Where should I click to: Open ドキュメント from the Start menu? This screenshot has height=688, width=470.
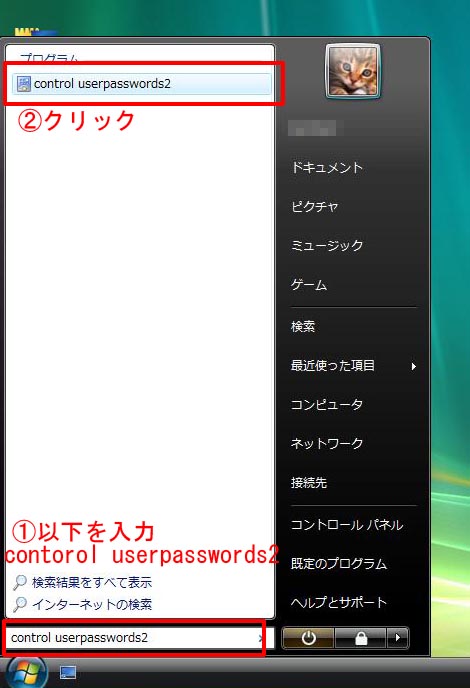(x=327, y=168)
